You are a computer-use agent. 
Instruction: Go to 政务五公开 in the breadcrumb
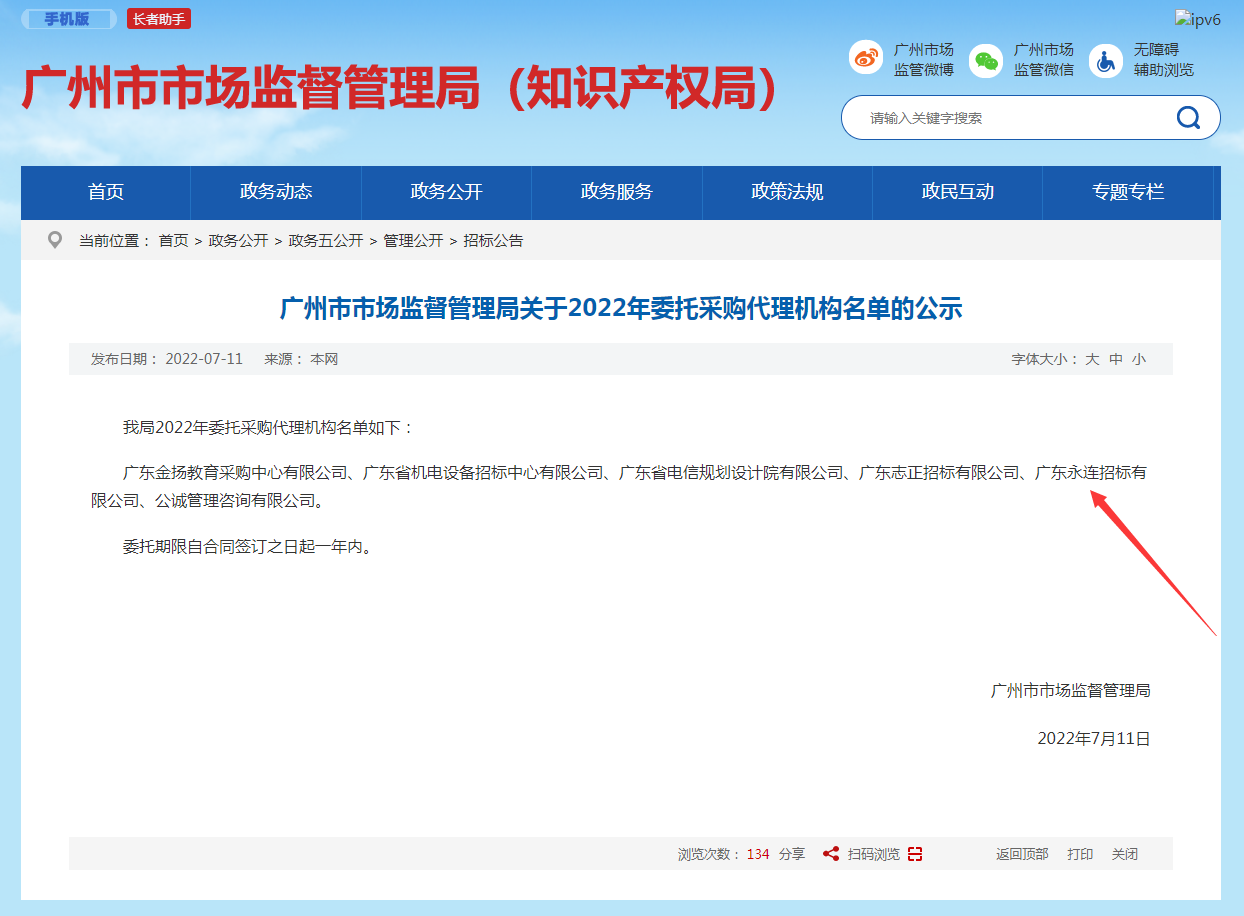[326, 241]
